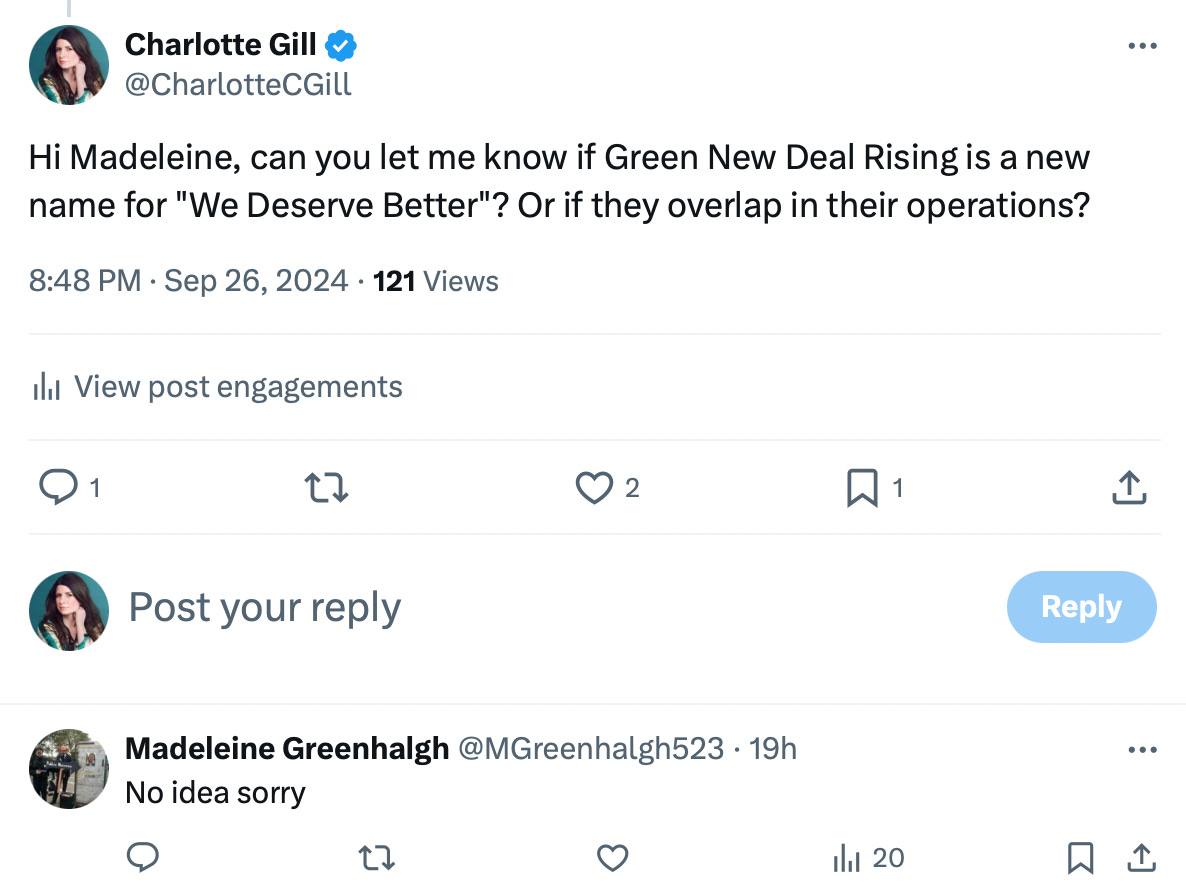Open the @CharlotteCGill handle link

point(238,85)
